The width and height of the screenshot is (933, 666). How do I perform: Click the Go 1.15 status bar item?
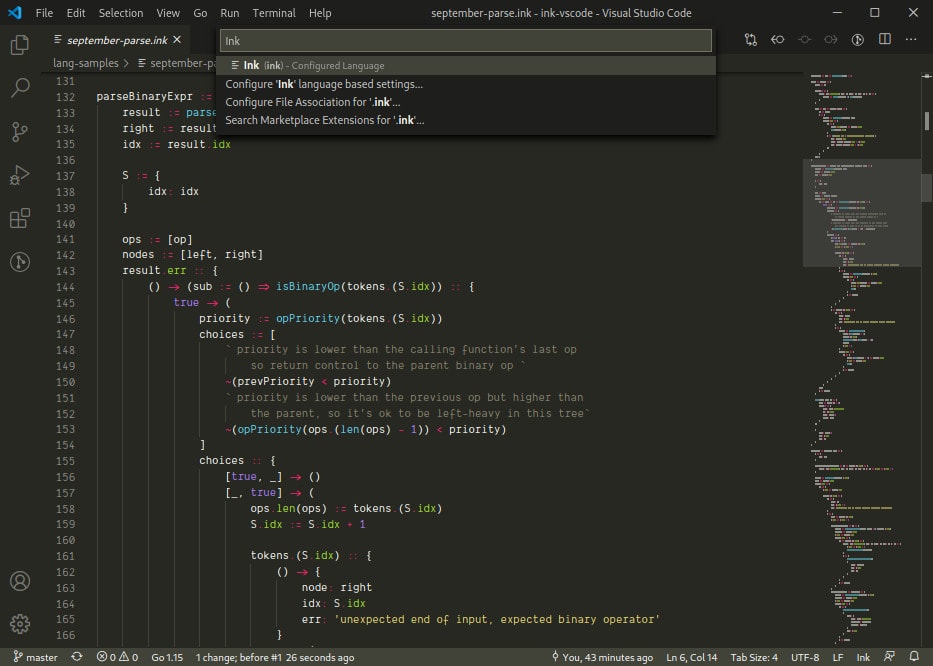[x=167, y=657]
